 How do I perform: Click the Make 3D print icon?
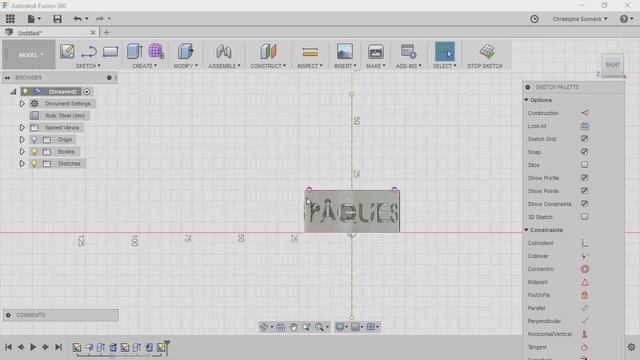(x=376, y=51)
